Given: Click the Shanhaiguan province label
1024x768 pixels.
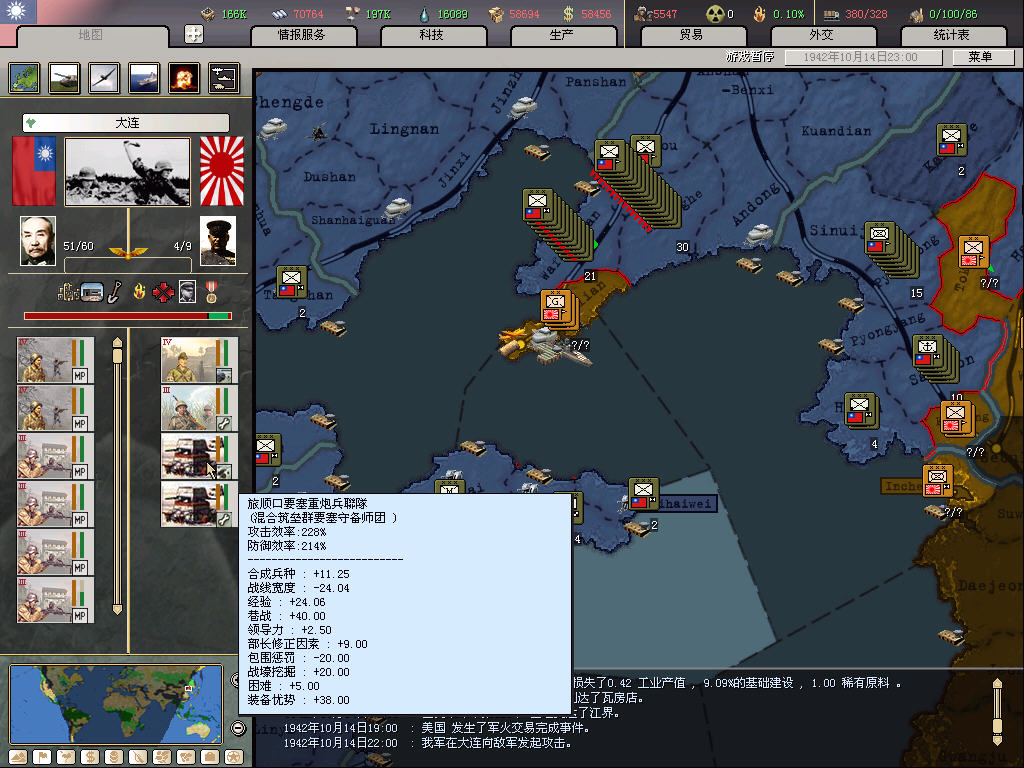Looking at the screenshot, I should tap(353, 221).
